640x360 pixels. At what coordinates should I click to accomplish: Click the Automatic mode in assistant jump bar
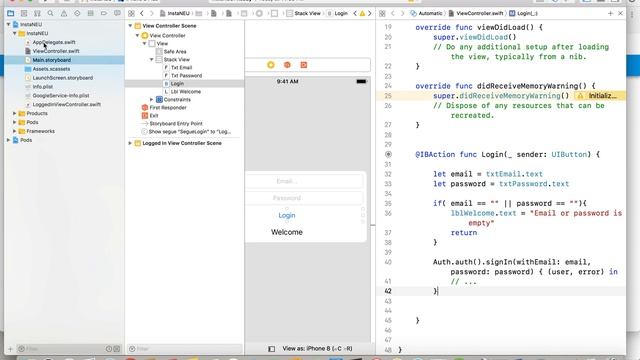426,13
